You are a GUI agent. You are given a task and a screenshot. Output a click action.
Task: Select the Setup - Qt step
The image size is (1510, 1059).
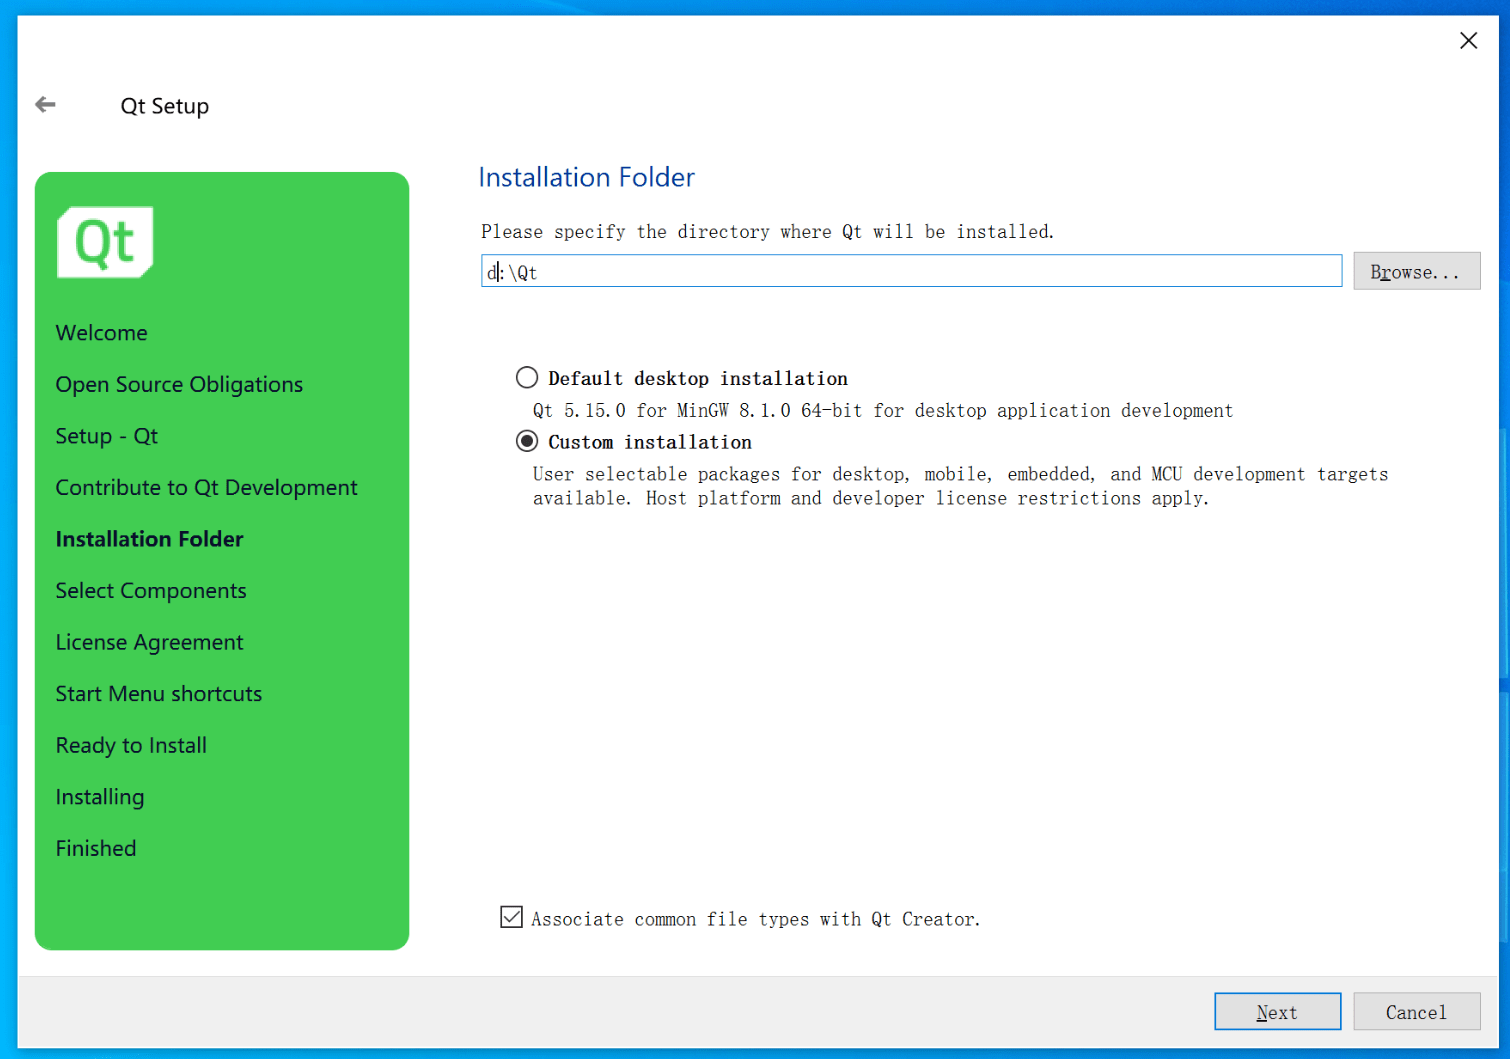[x=107, y=436]
